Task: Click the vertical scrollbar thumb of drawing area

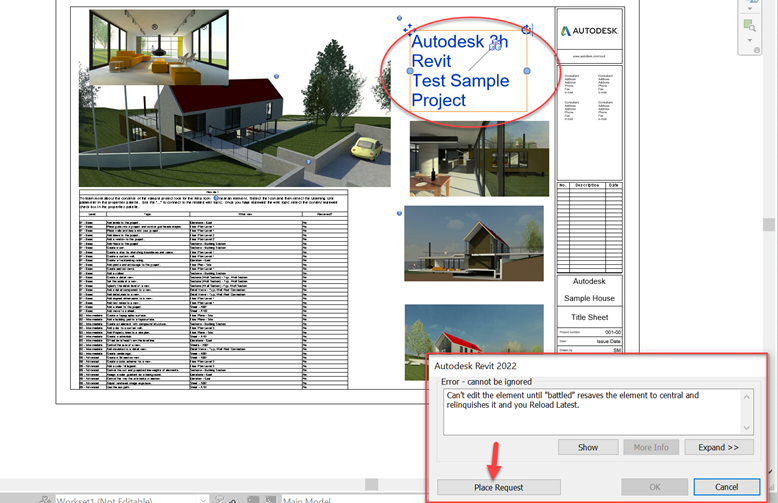Action: (769, 224)
